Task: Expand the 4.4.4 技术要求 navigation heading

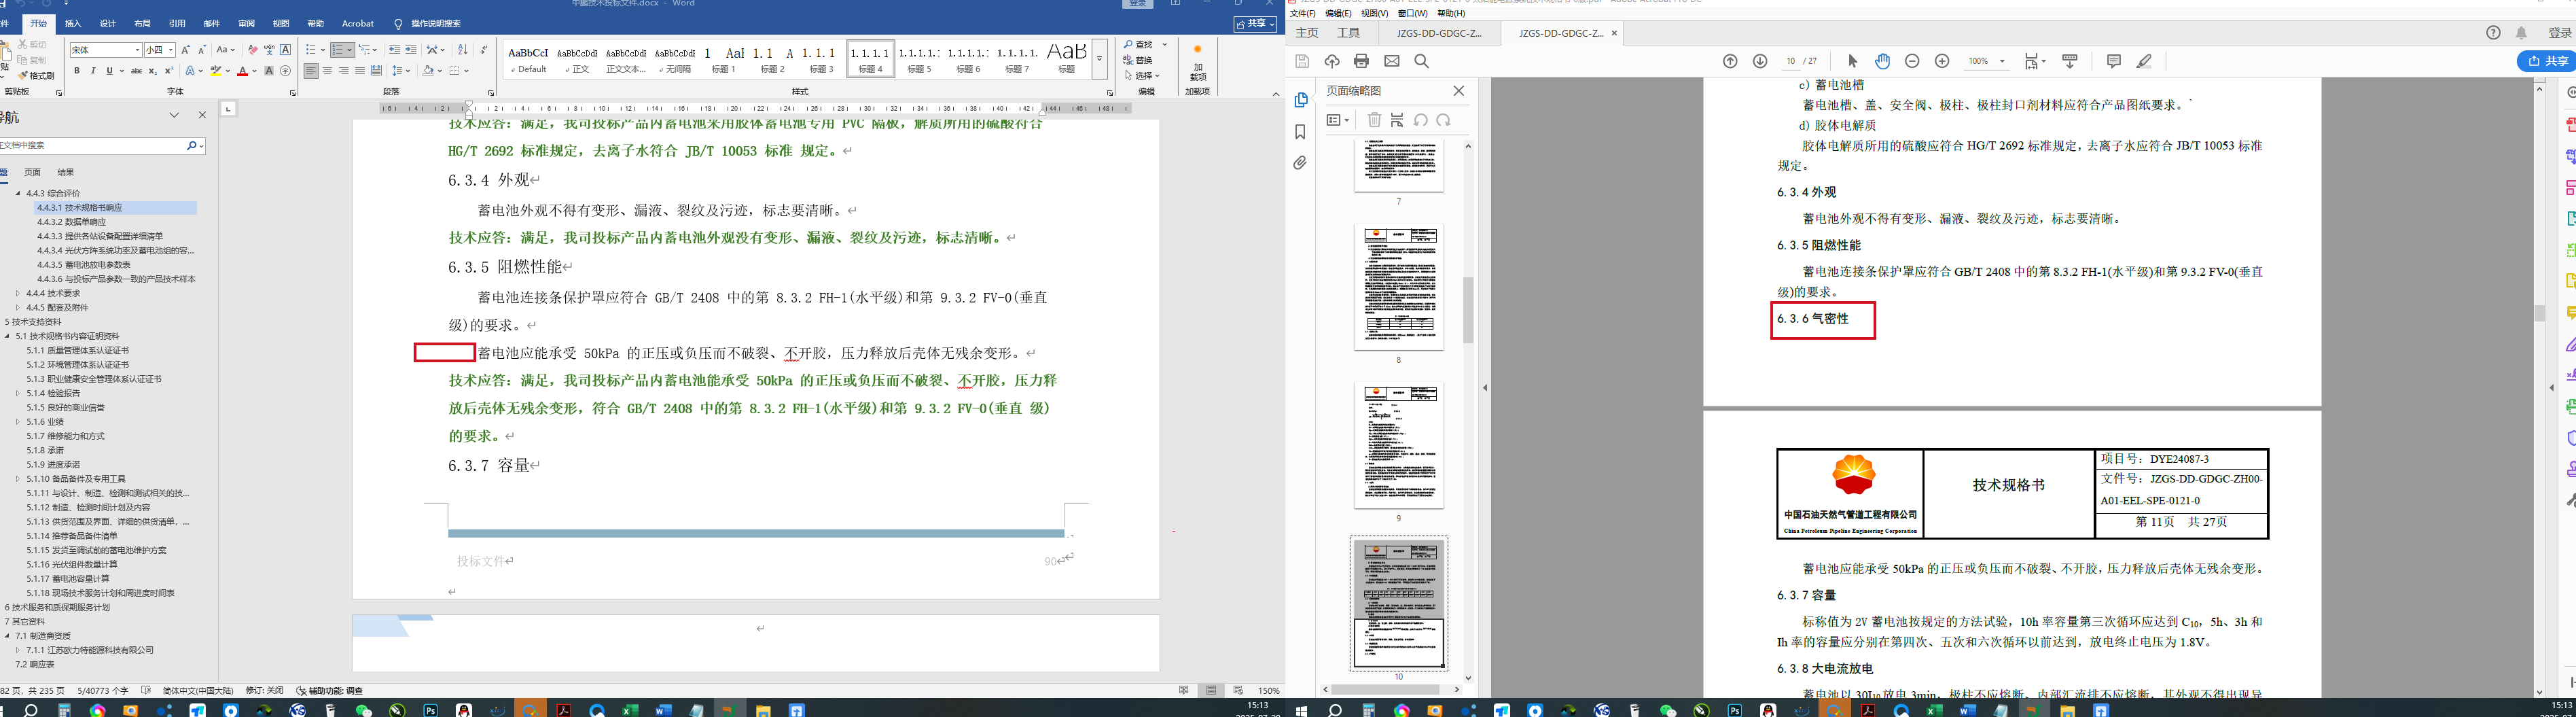Action: [18, 293]
